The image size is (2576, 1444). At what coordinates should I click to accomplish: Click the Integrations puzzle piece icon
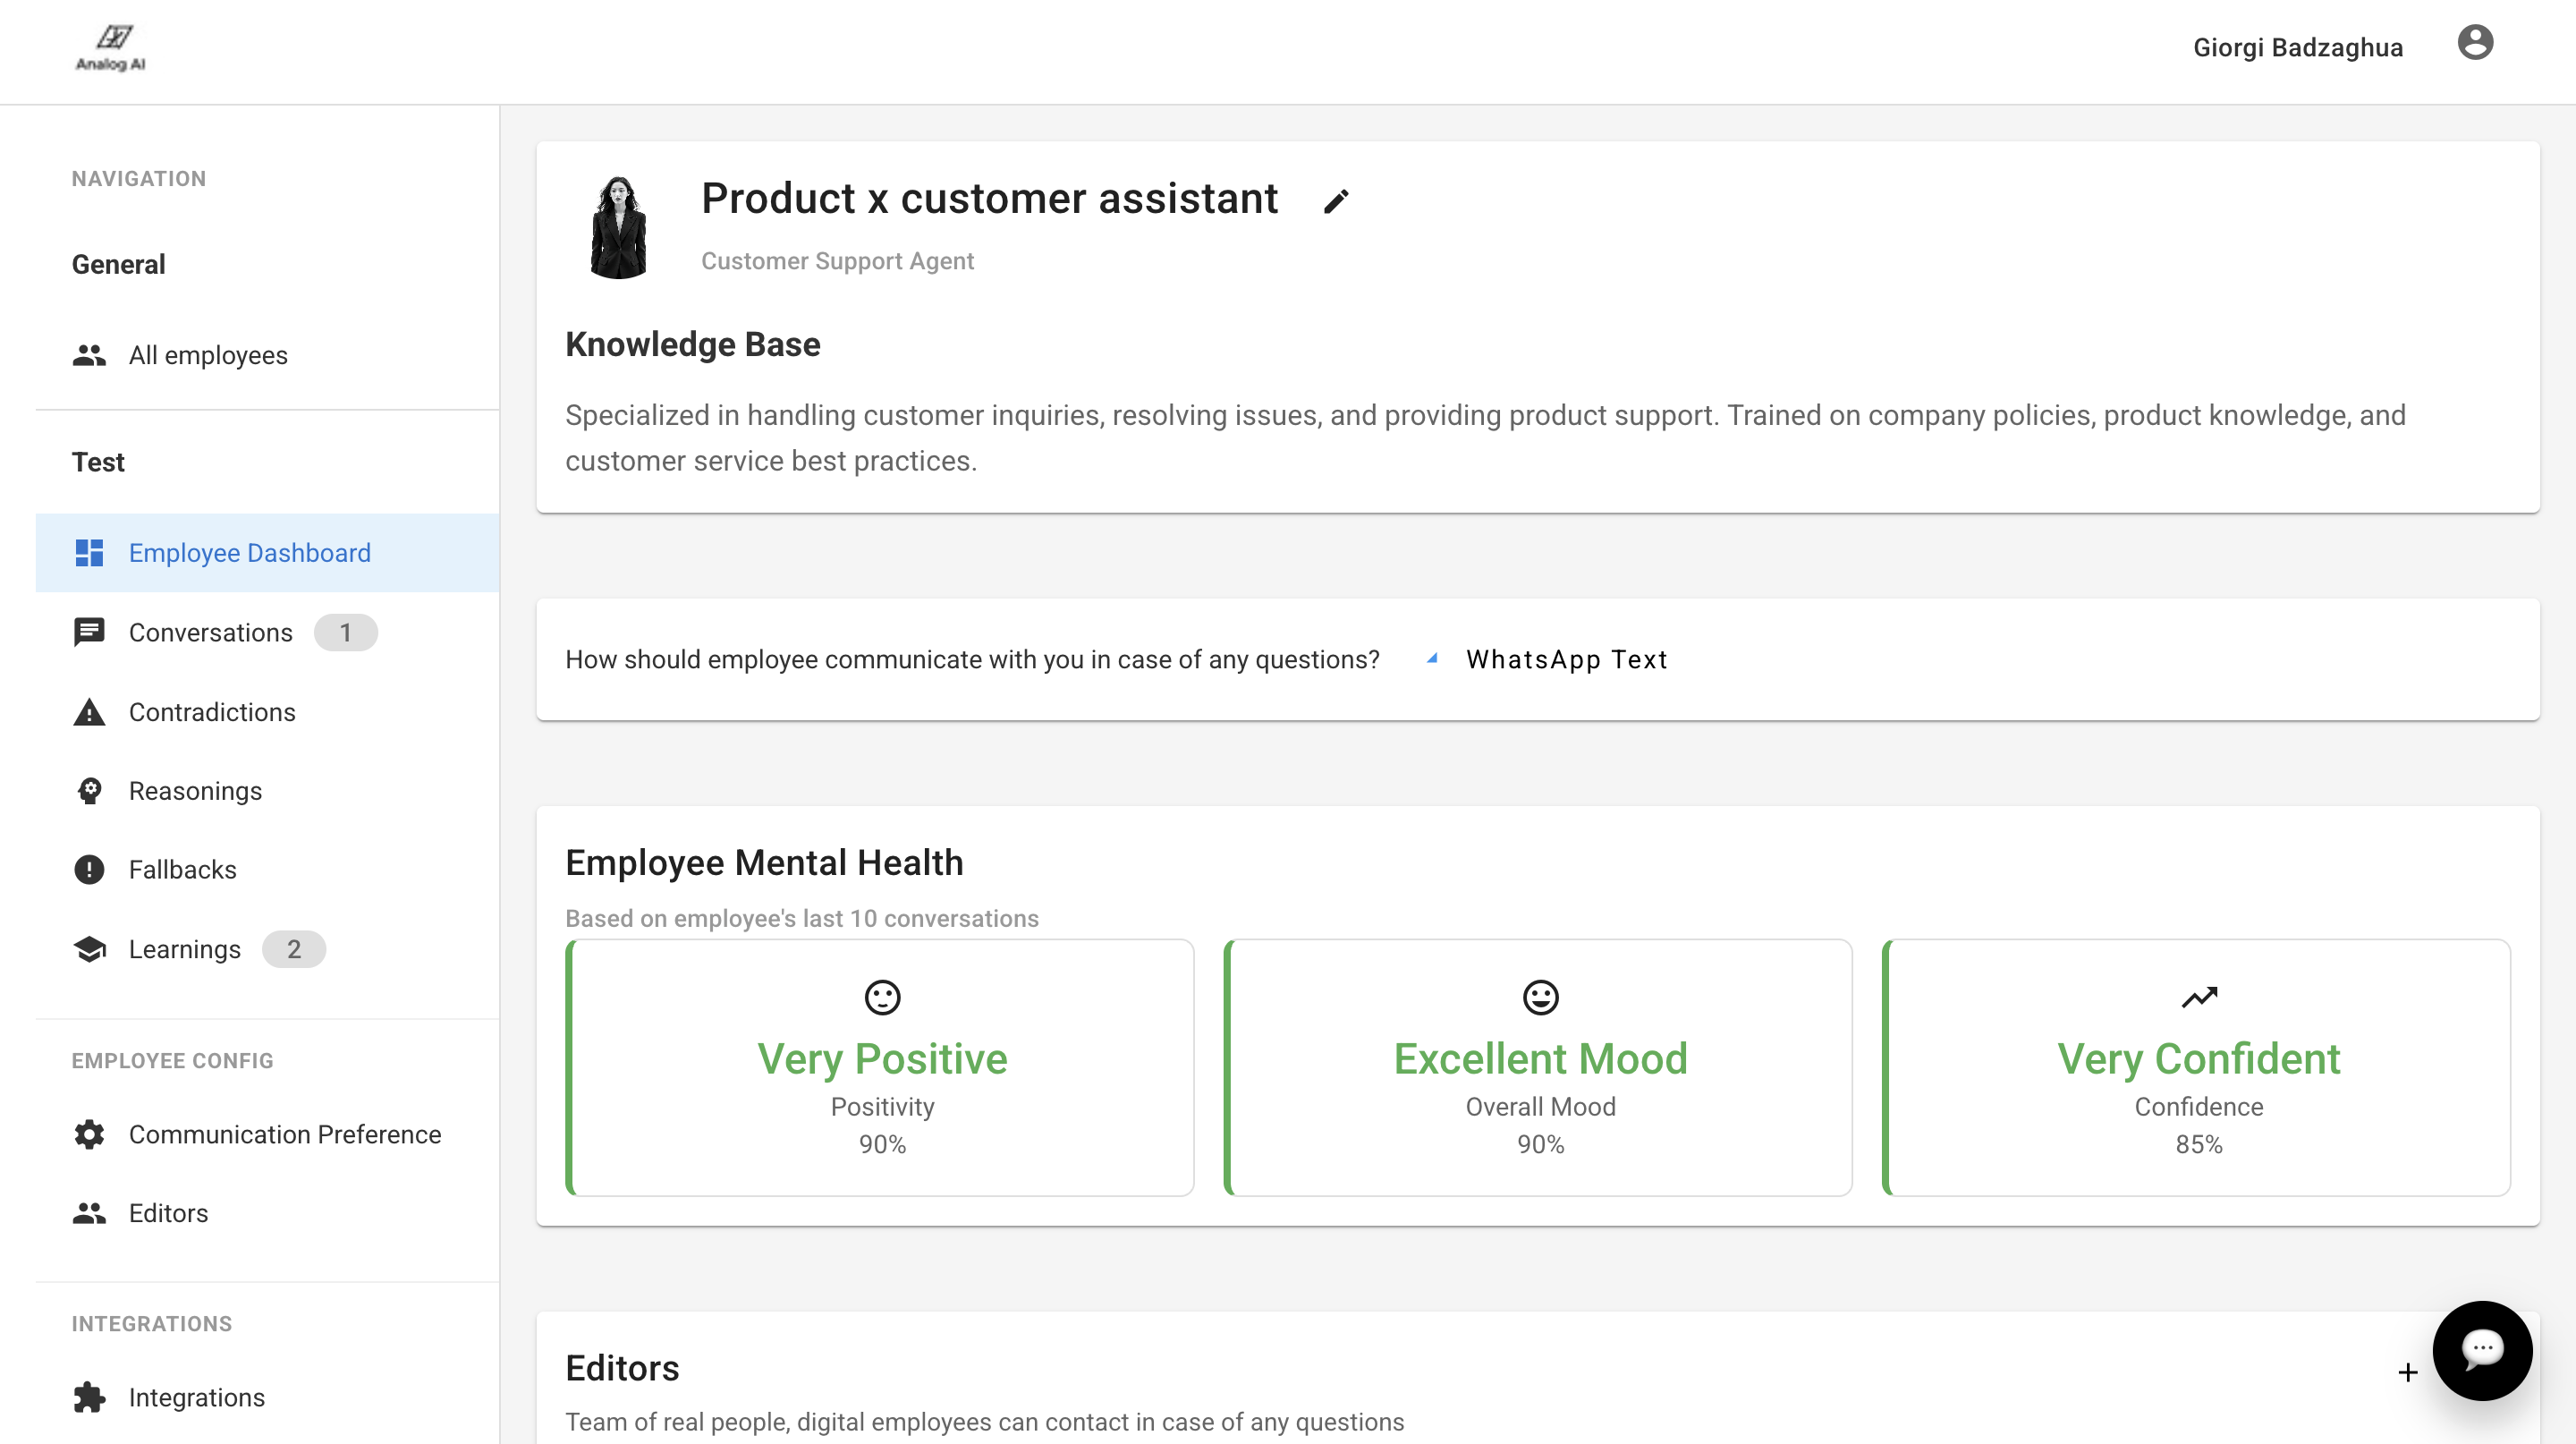click(89, 1397)
